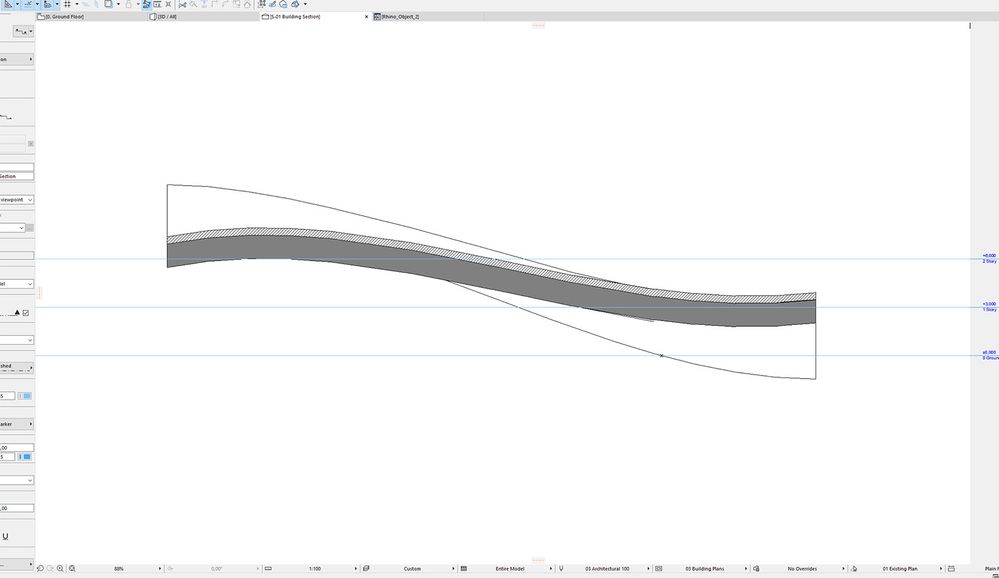Screen dimensions: 999x578
Task: Click the zoom-in magnifier in status bar
Action: pyautogui.click(x=61, y=568)
